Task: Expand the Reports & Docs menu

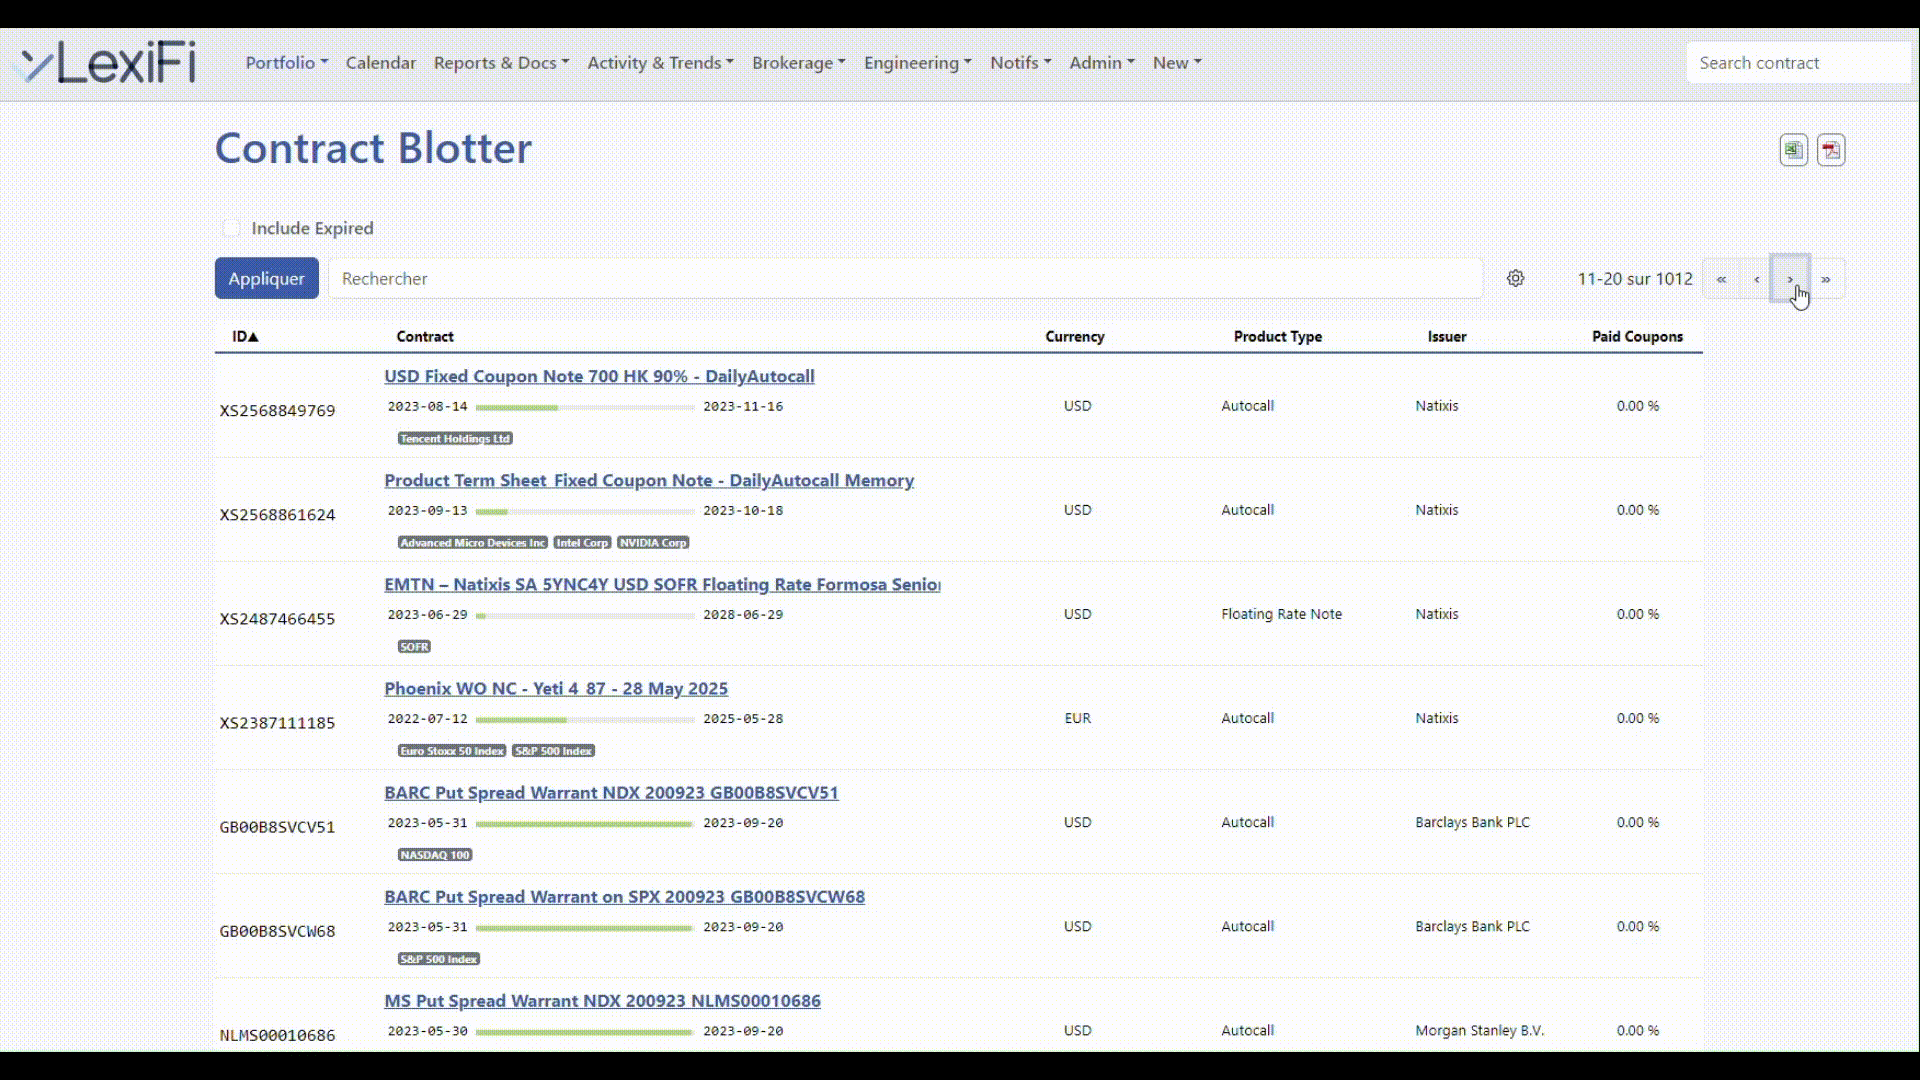Action: coord(501,62)
